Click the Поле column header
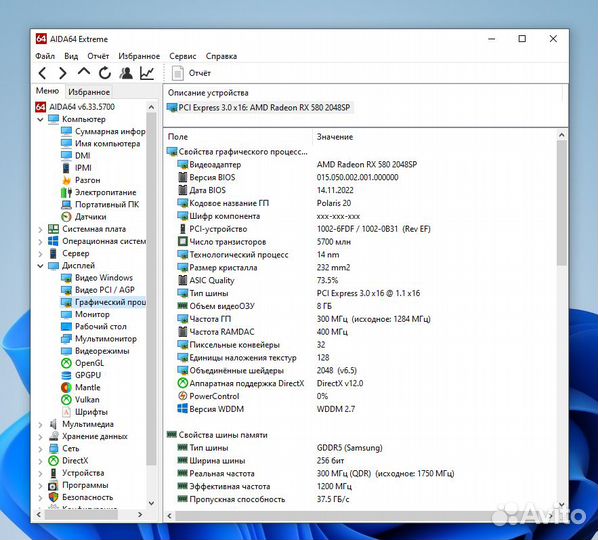 point(178,137)
